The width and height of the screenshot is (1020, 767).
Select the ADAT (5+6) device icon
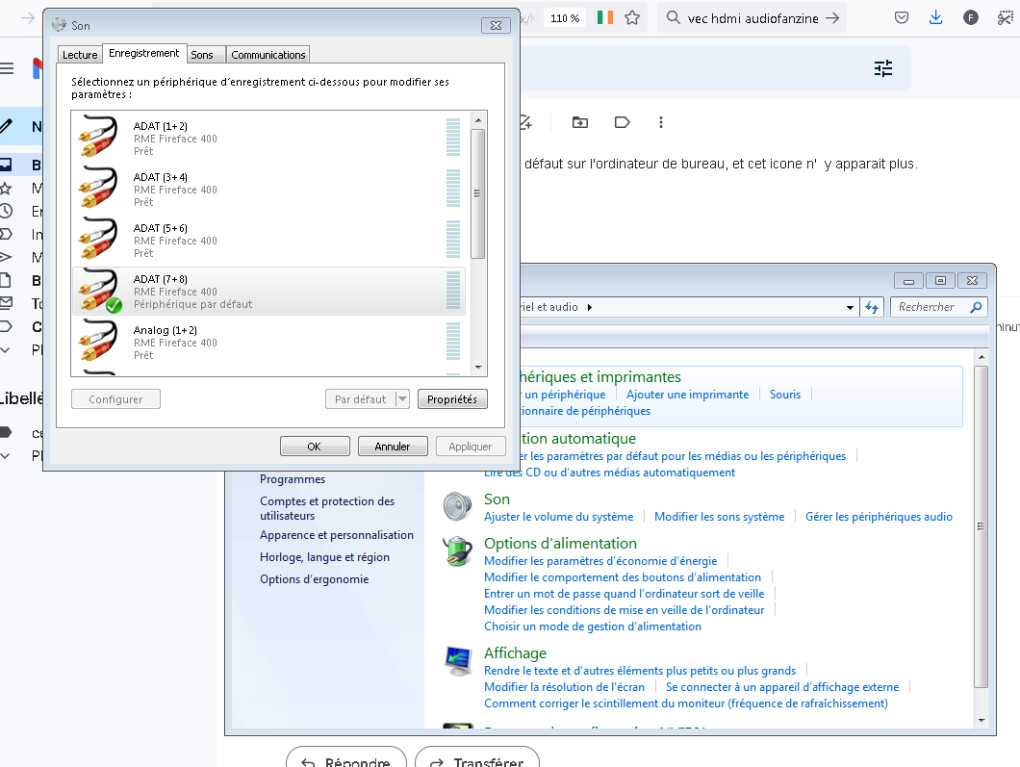98,239
